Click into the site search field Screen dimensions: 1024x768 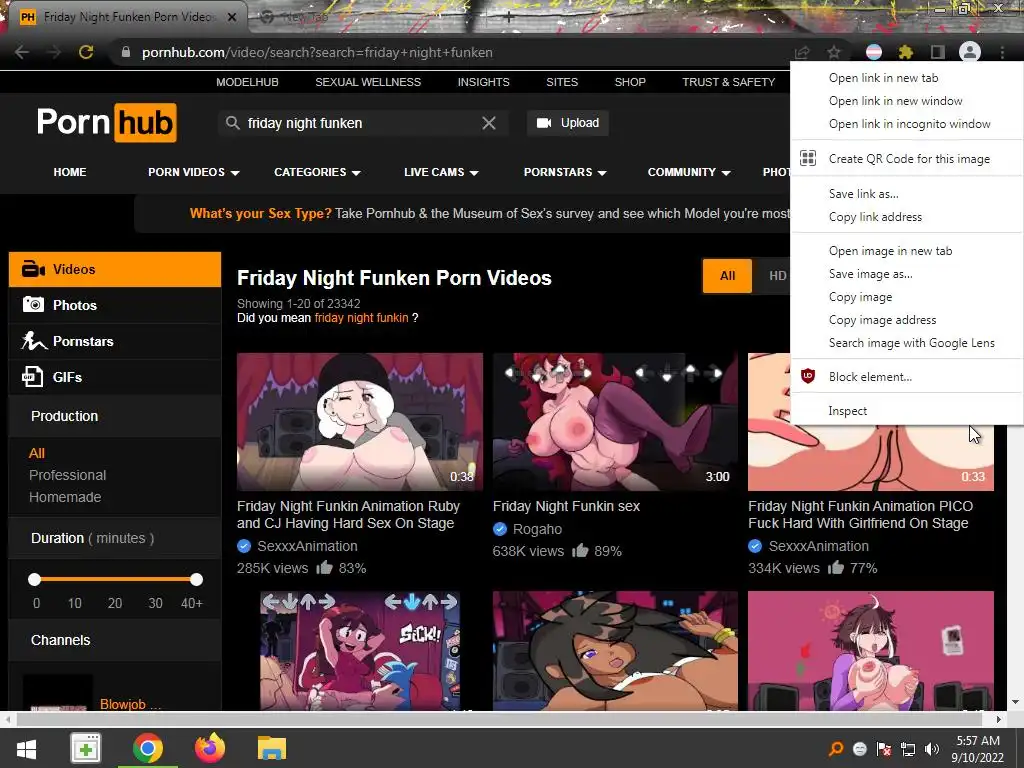click(362, 123)
